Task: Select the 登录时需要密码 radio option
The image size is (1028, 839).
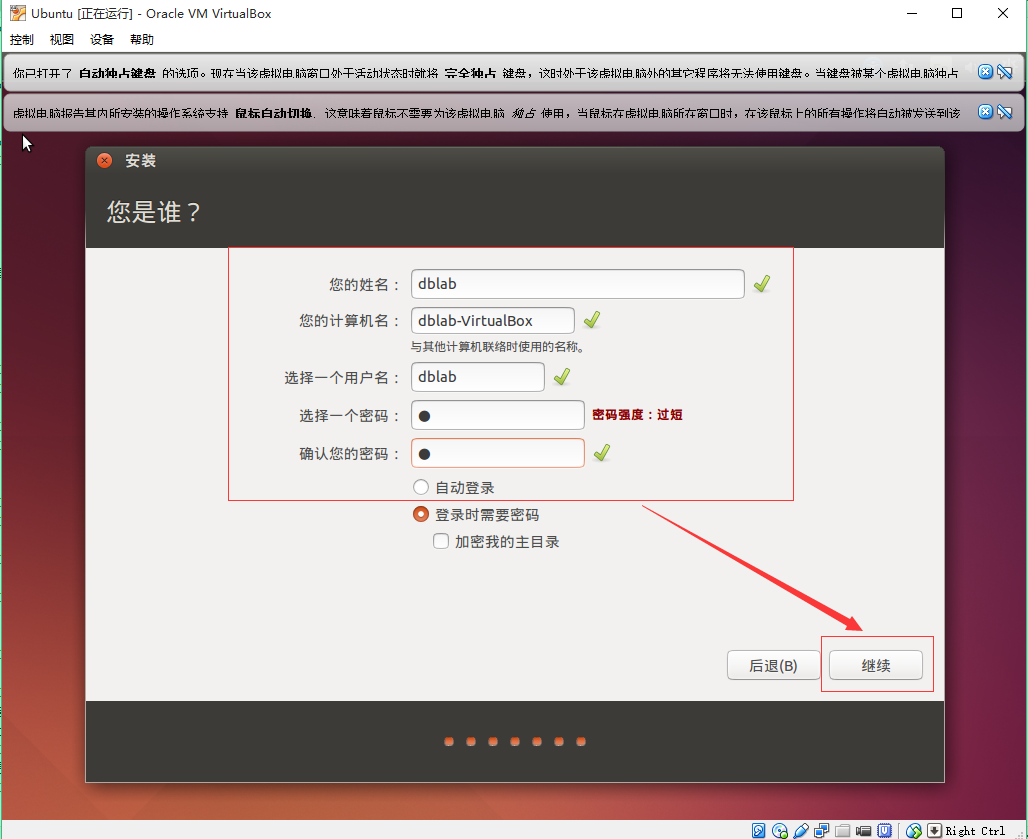Action: point(421,515)
